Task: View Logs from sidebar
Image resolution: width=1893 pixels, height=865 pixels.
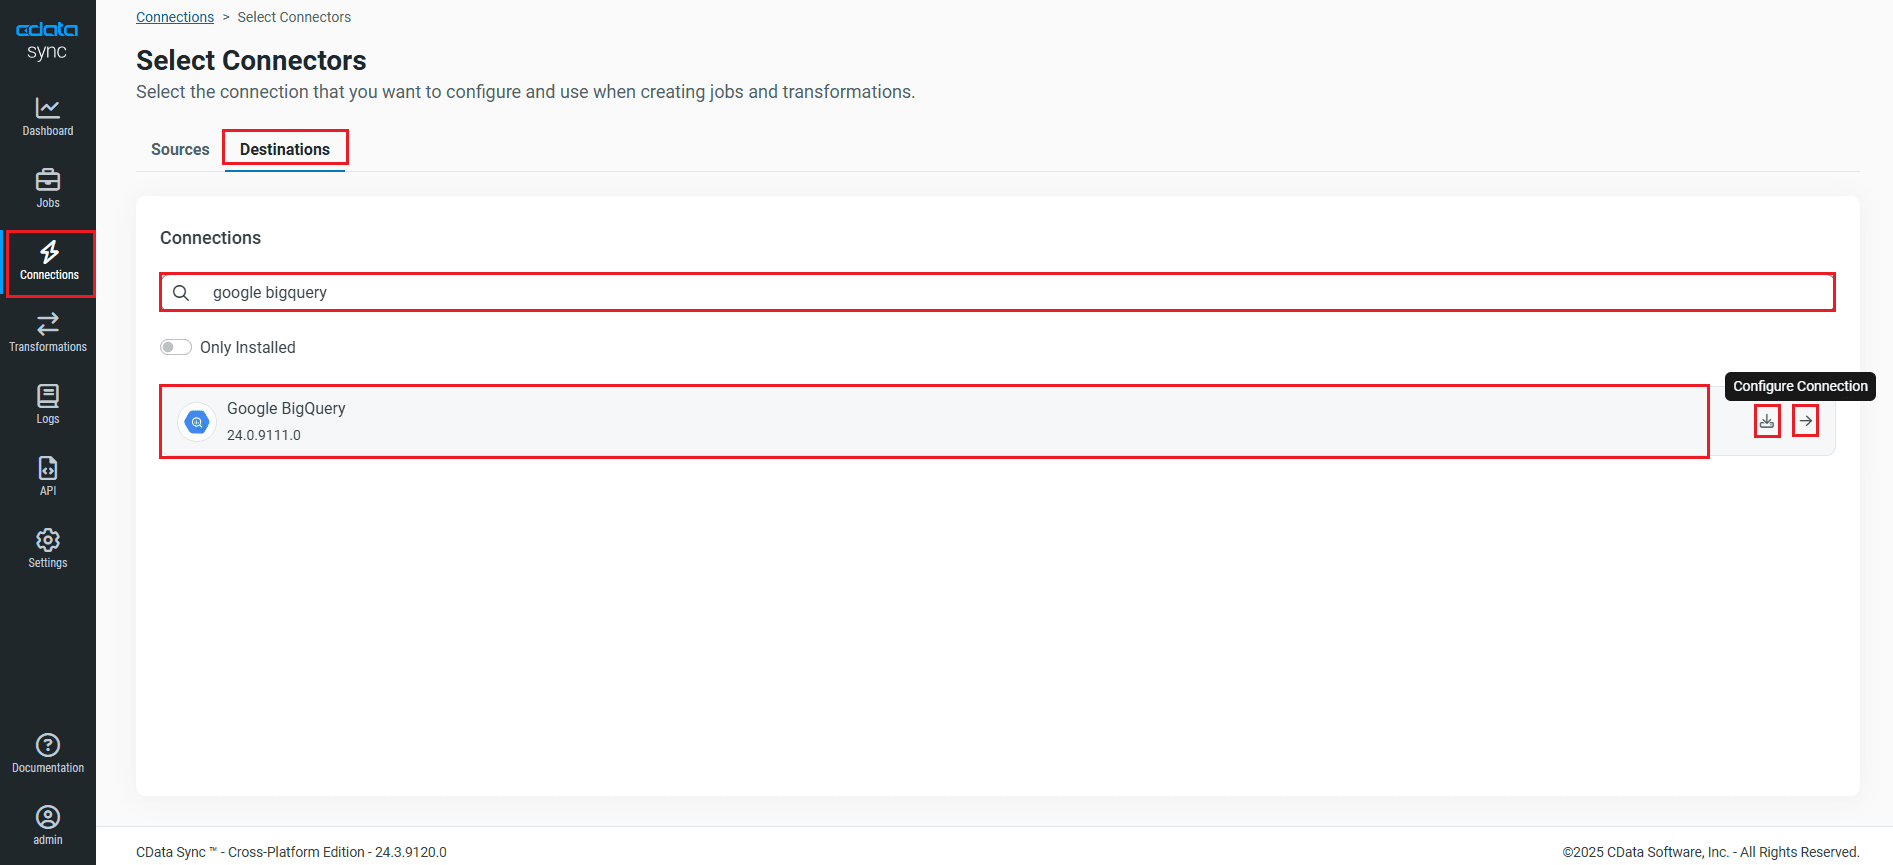Action: pyautogui.click(x=48, y=405)
